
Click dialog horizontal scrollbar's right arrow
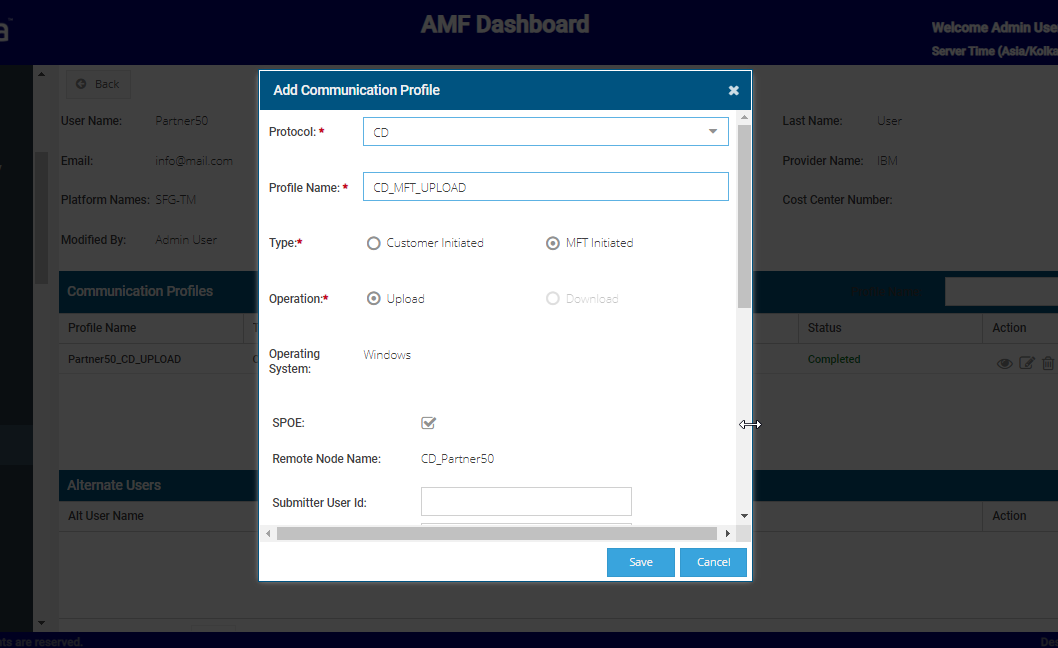click(x=727, y=534)
